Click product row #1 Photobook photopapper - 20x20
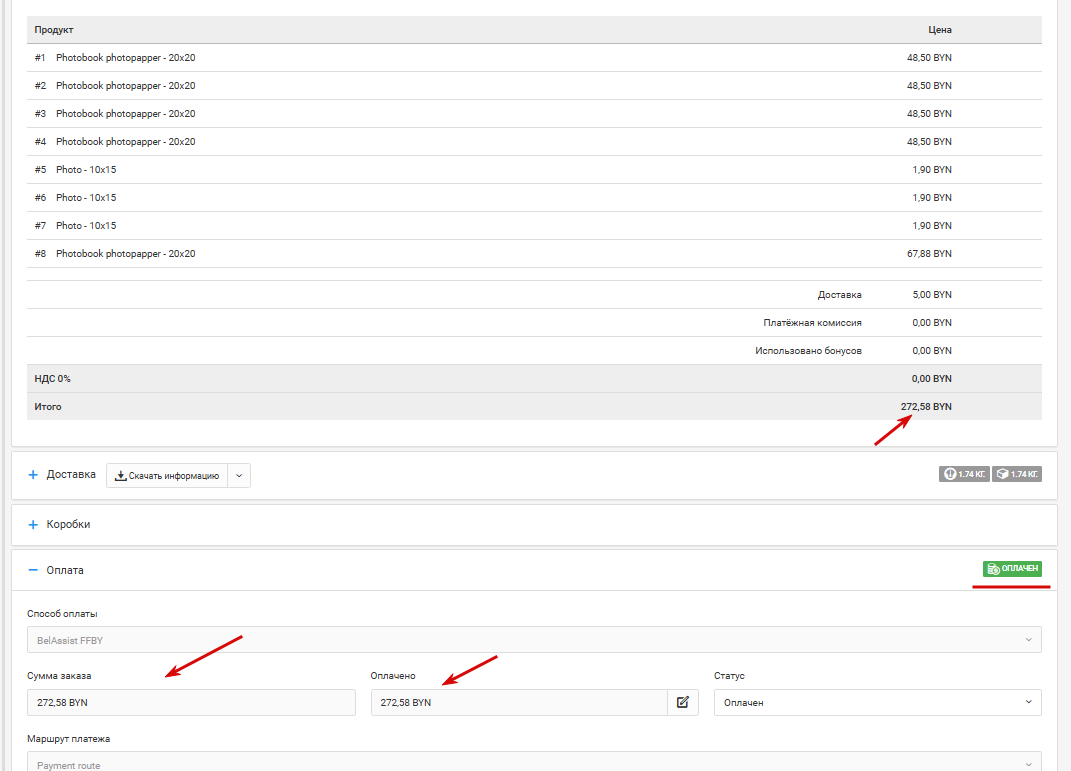The height and width of the screenshot is (771, 1071). [x=534, y=58]
